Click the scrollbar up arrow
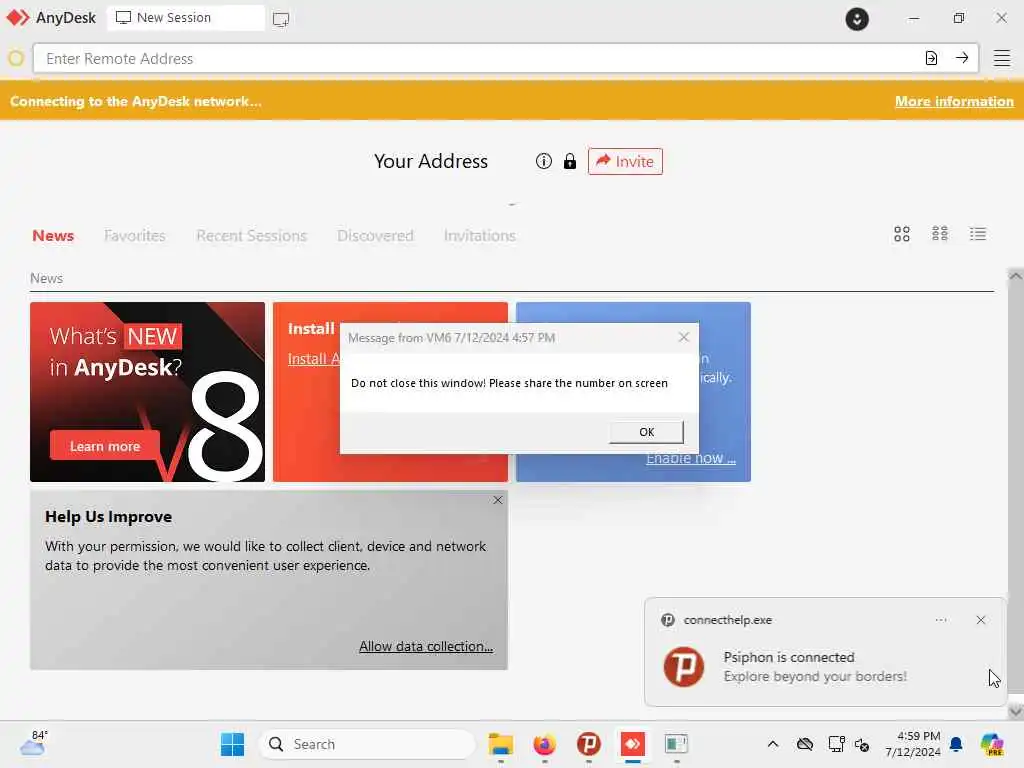Screen dimensions: 1024x768 pyautogui.click(x=1015, y=276)
